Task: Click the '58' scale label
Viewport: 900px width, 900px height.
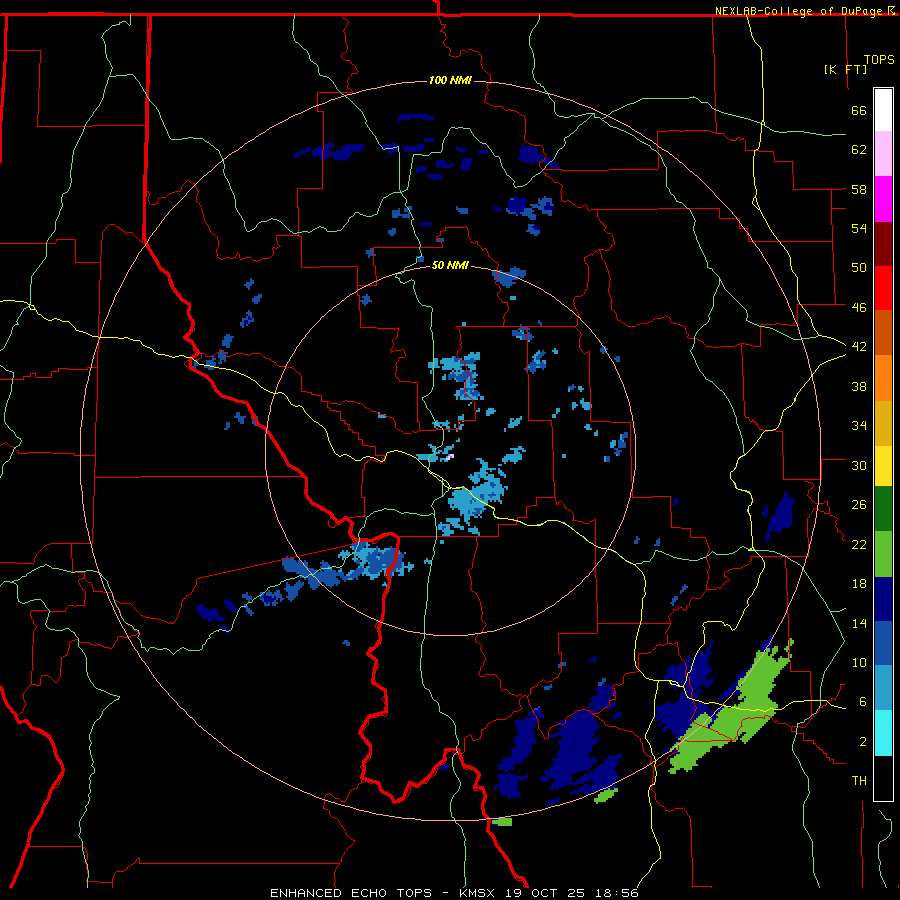Action: (x=859, y=189)
